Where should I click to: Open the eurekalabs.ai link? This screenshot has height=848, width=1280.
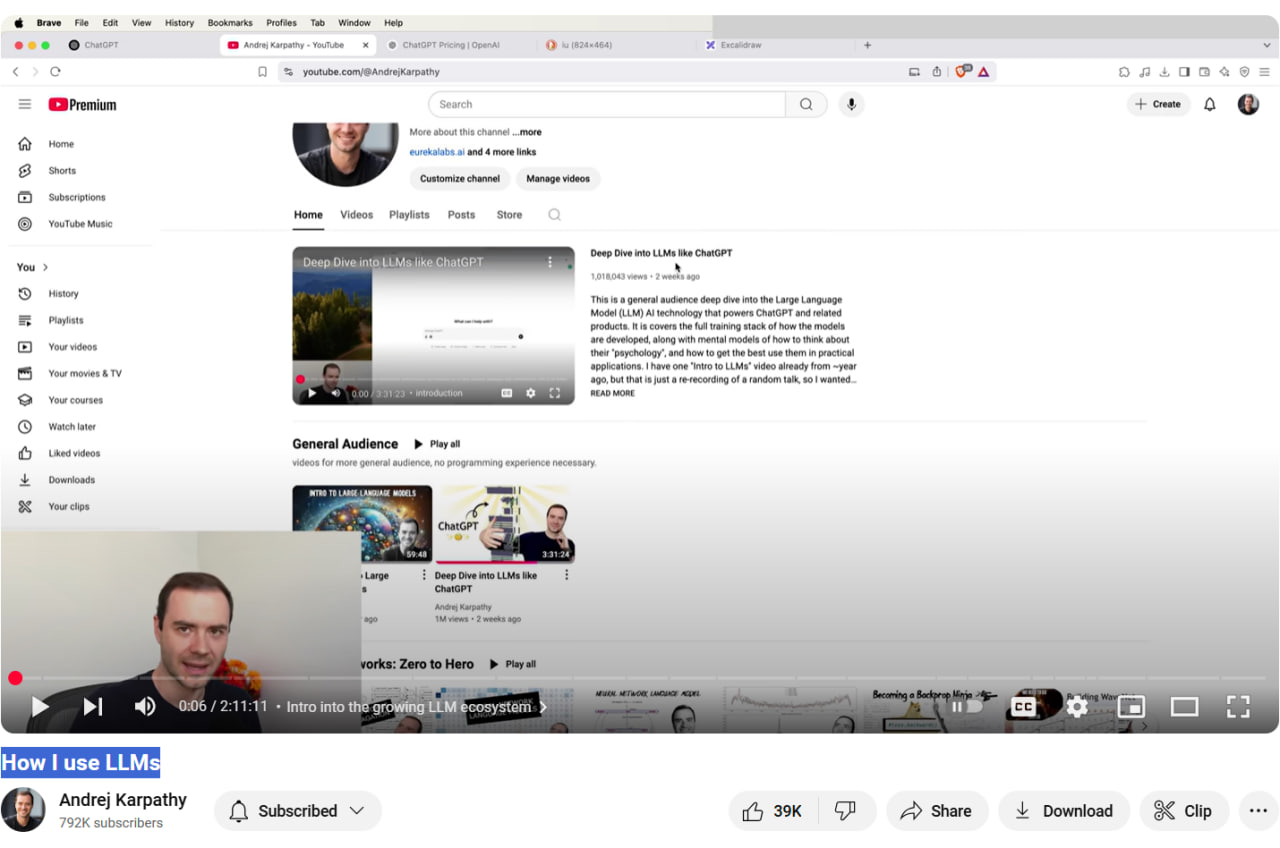(x=437, y=152)
